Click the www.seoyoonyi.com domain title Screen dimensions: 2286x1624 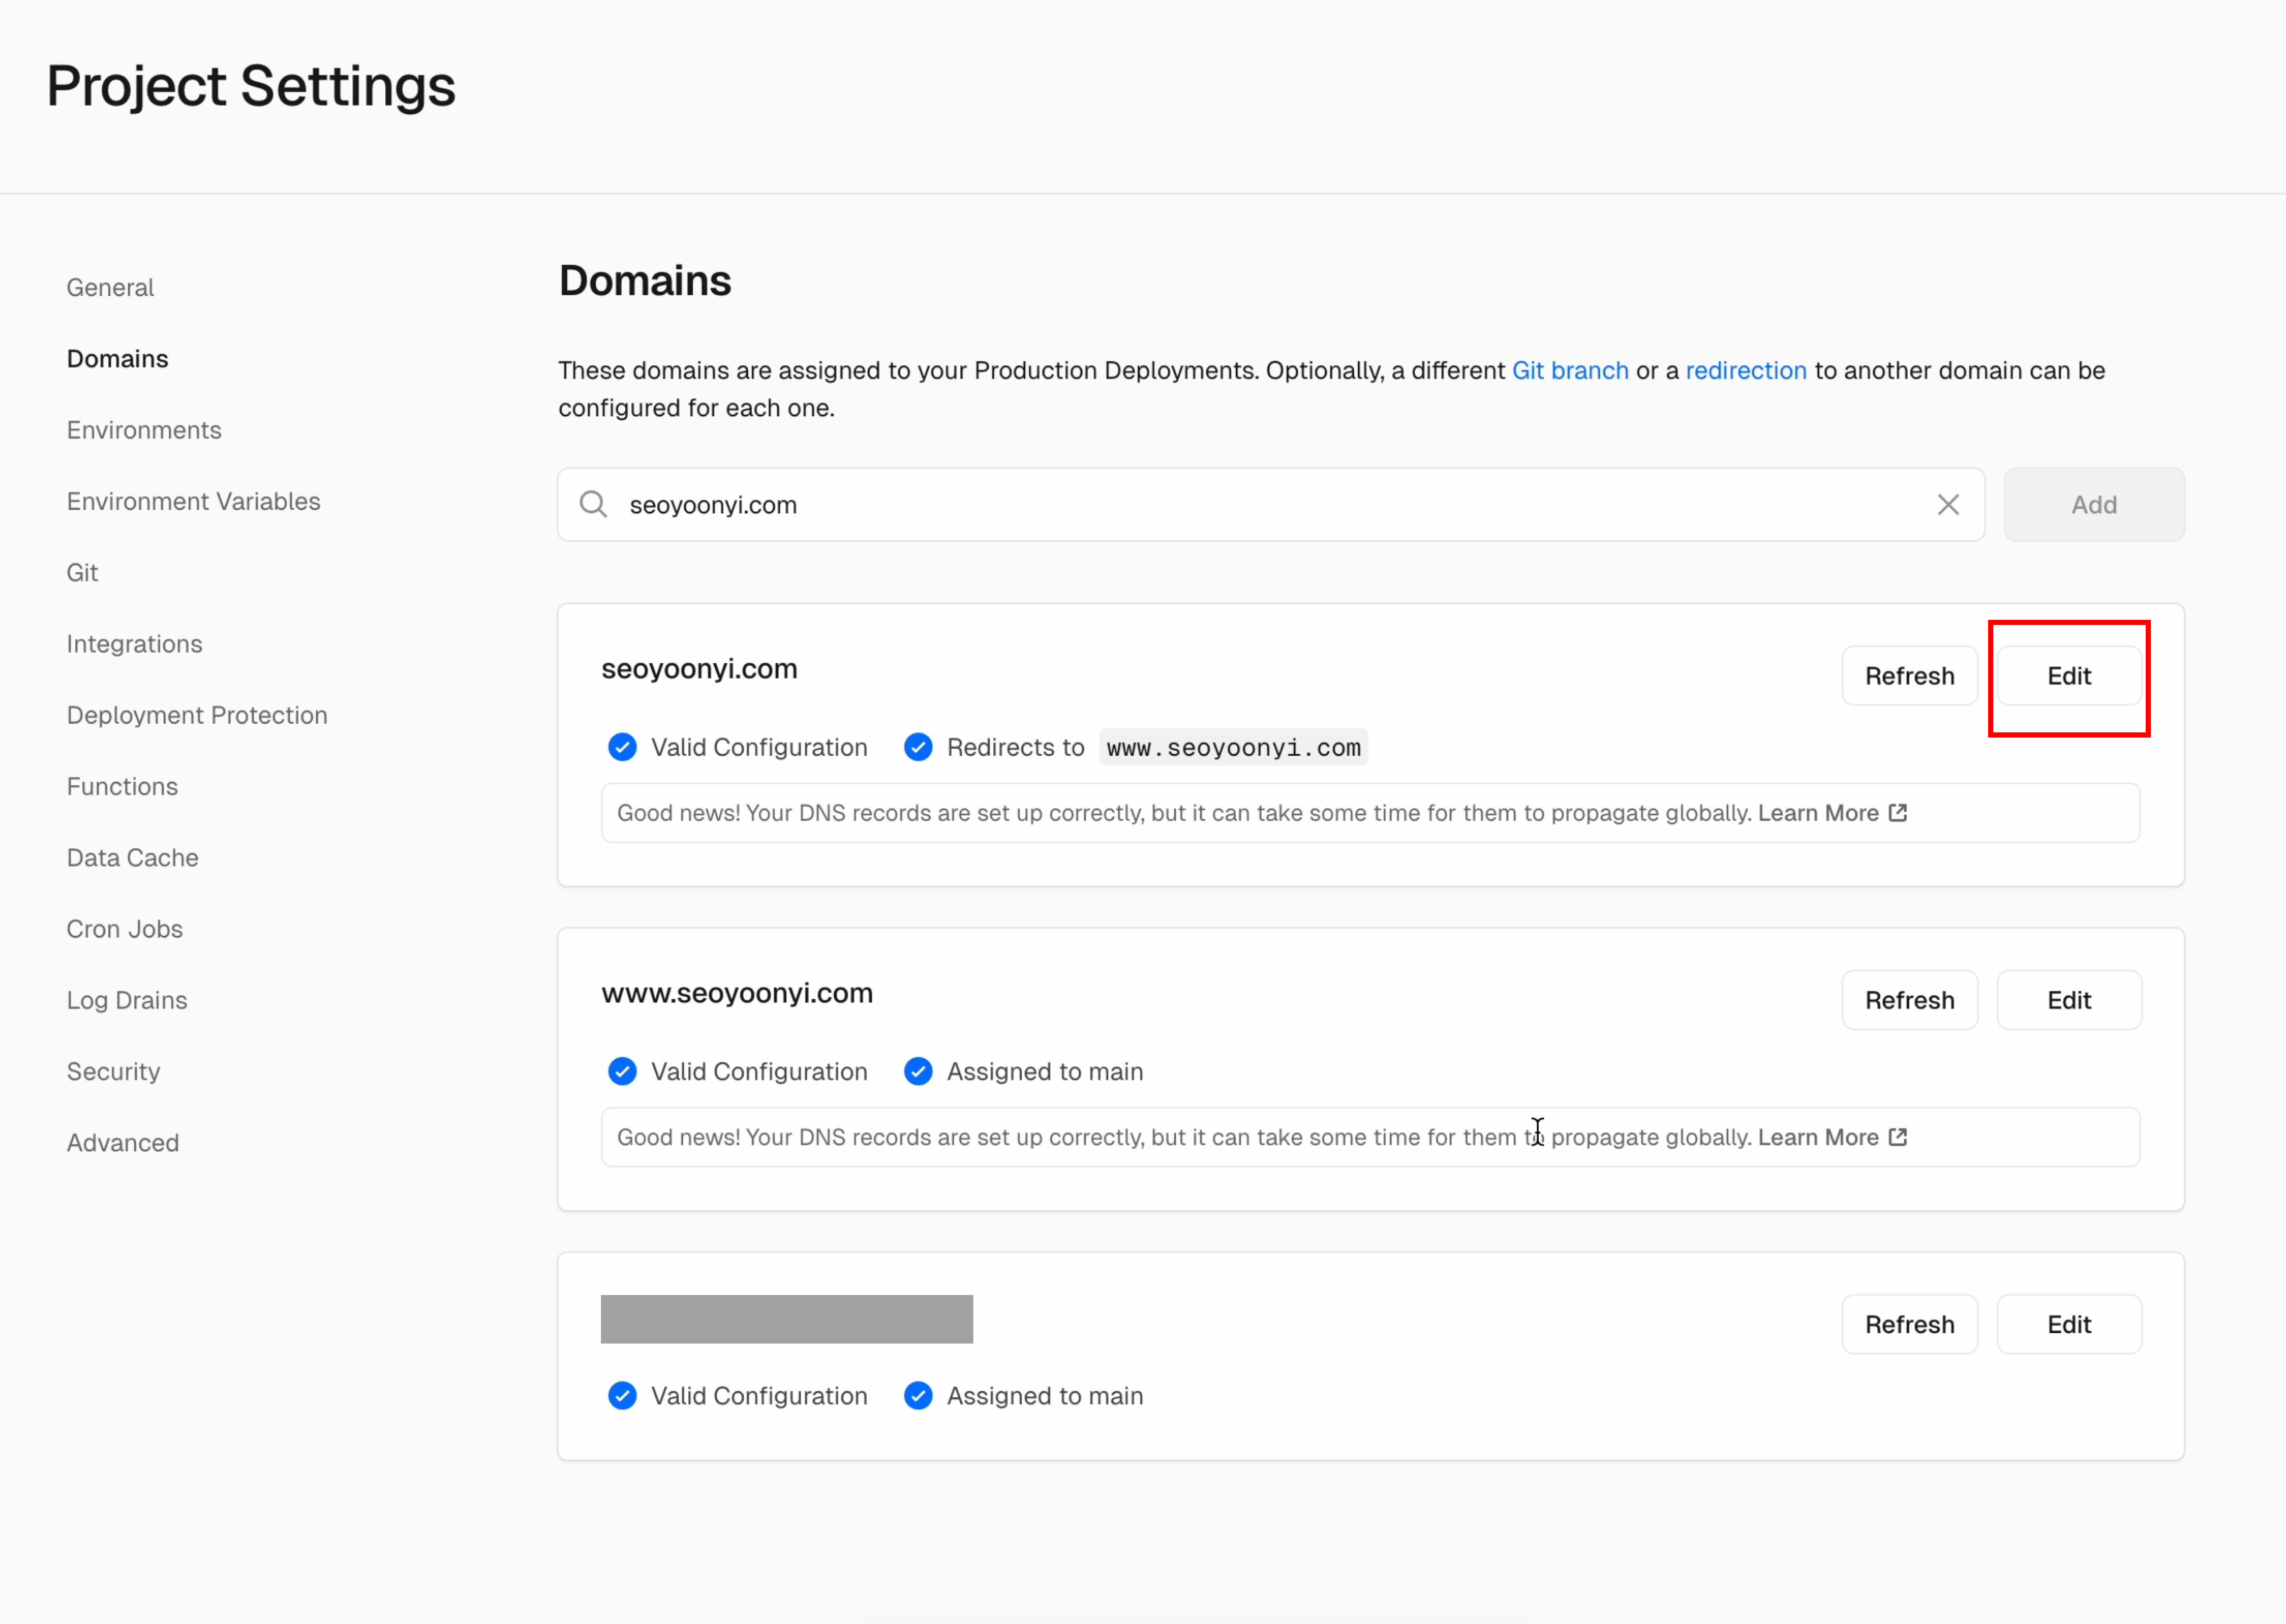[x=737, y=993]
